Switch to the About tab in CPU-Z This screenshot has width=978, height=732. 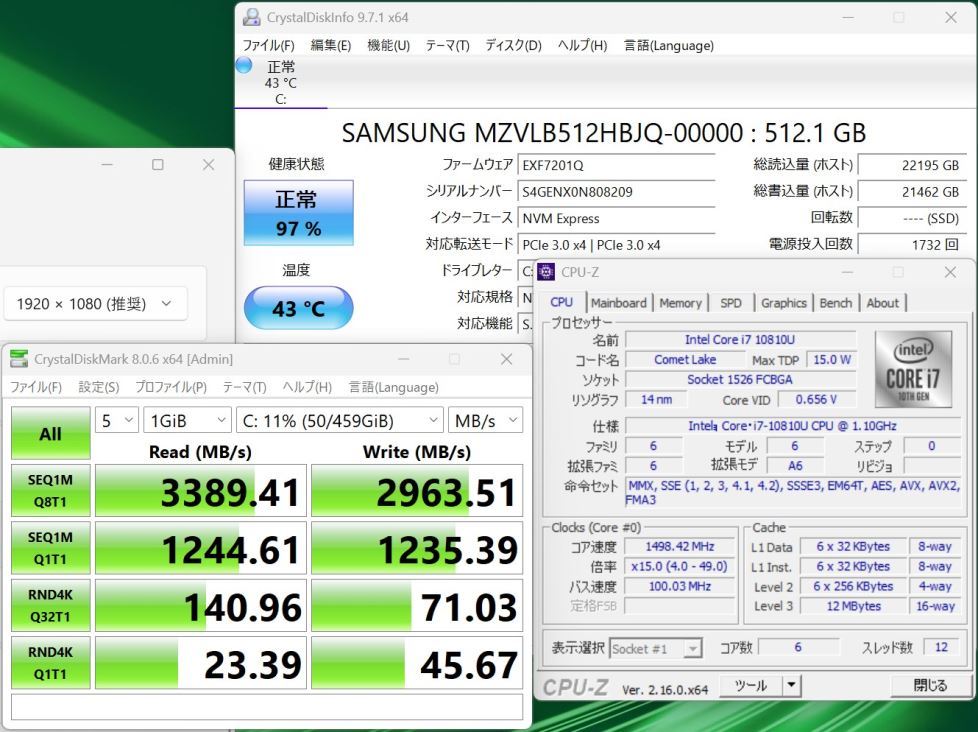883,303
